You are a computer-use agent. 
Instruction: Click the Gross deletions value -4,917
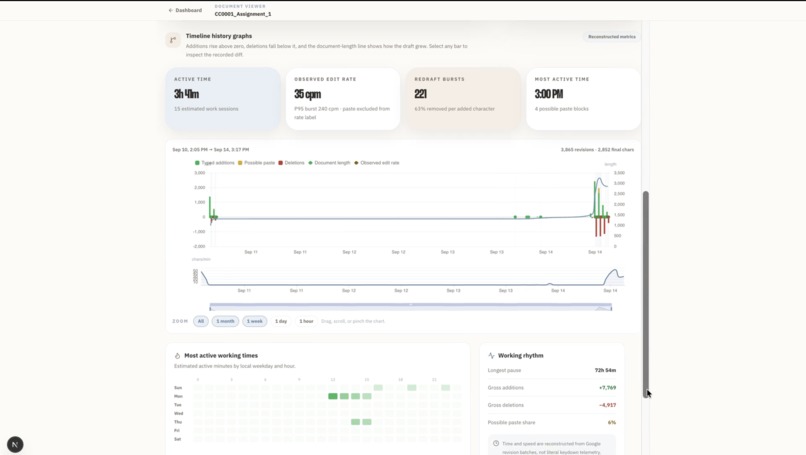(607, 405)
